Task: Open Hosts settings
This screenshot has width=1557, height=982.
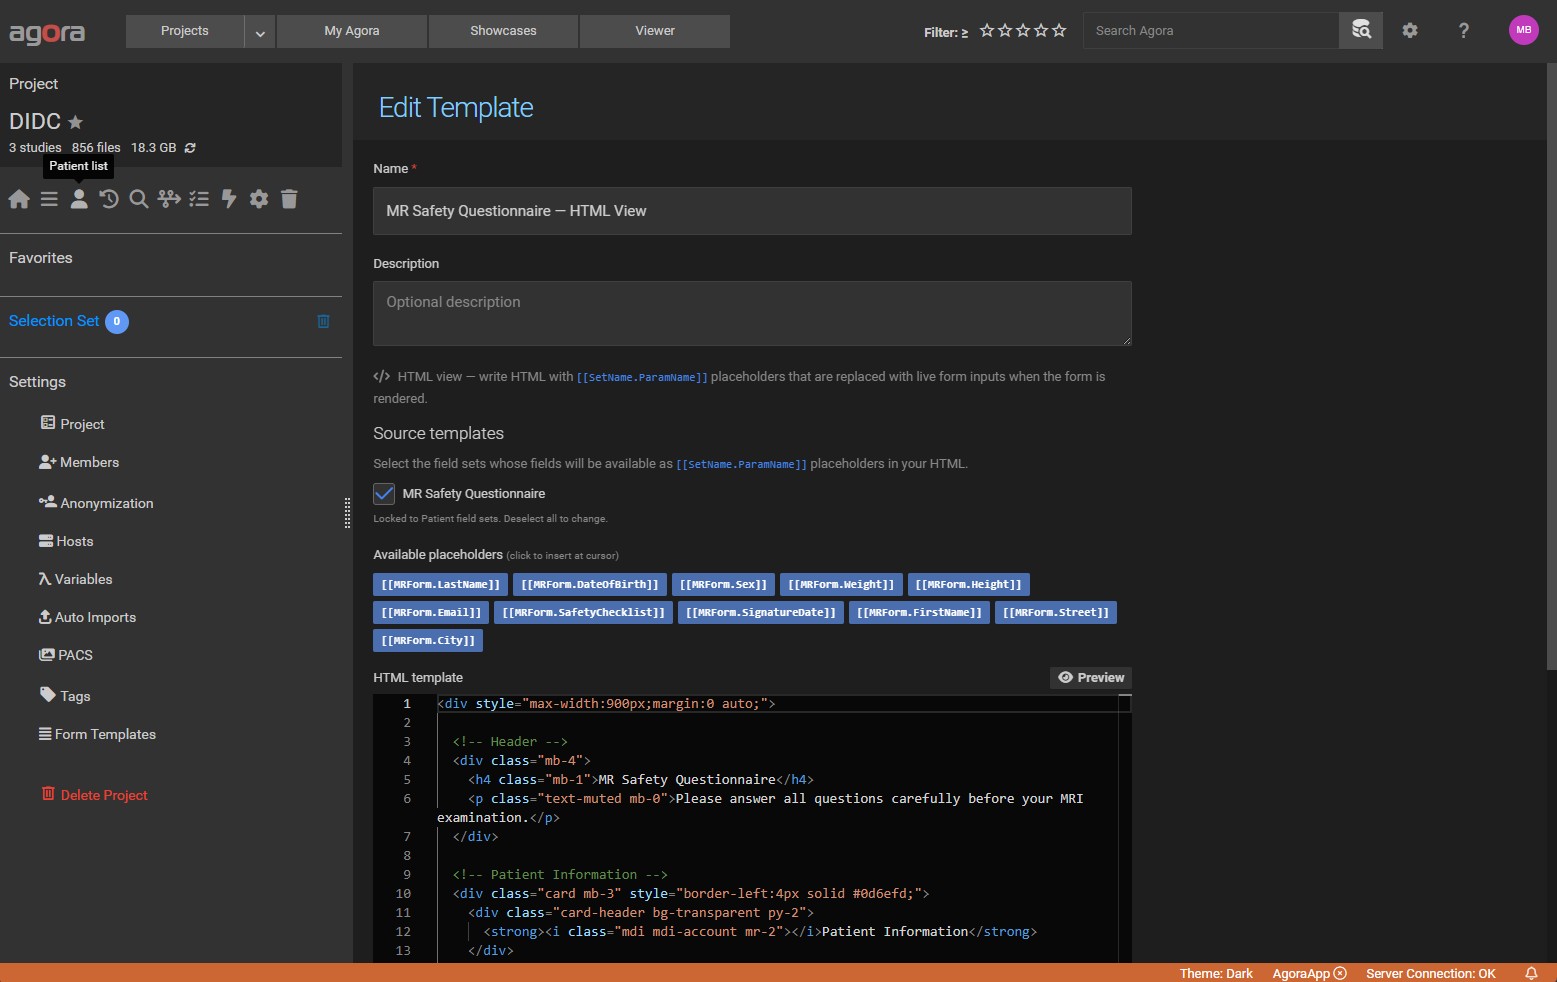Action: (x=66, y=541)
